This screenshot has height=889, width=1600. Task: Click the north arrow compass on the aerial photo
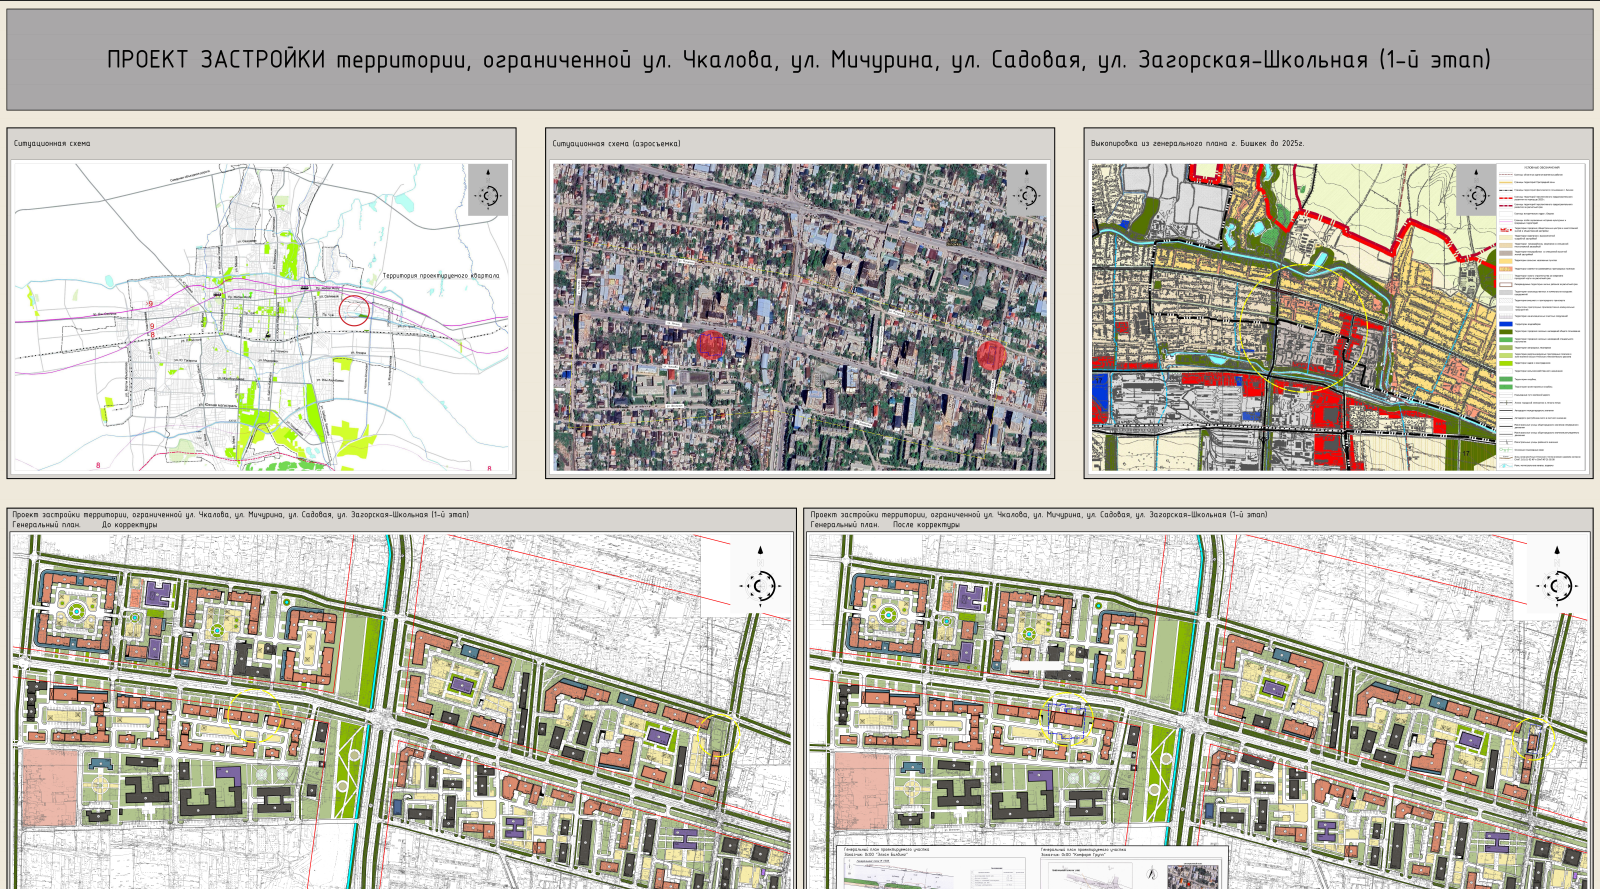1027,192
